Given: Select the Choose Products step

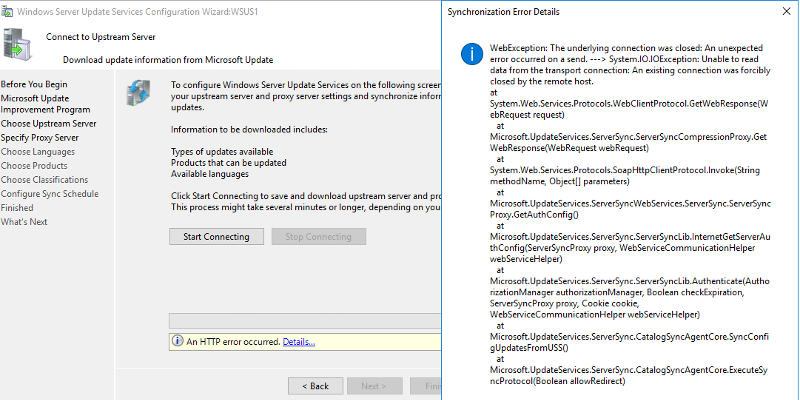Looking at the screenshot, I should pos(34,166).
